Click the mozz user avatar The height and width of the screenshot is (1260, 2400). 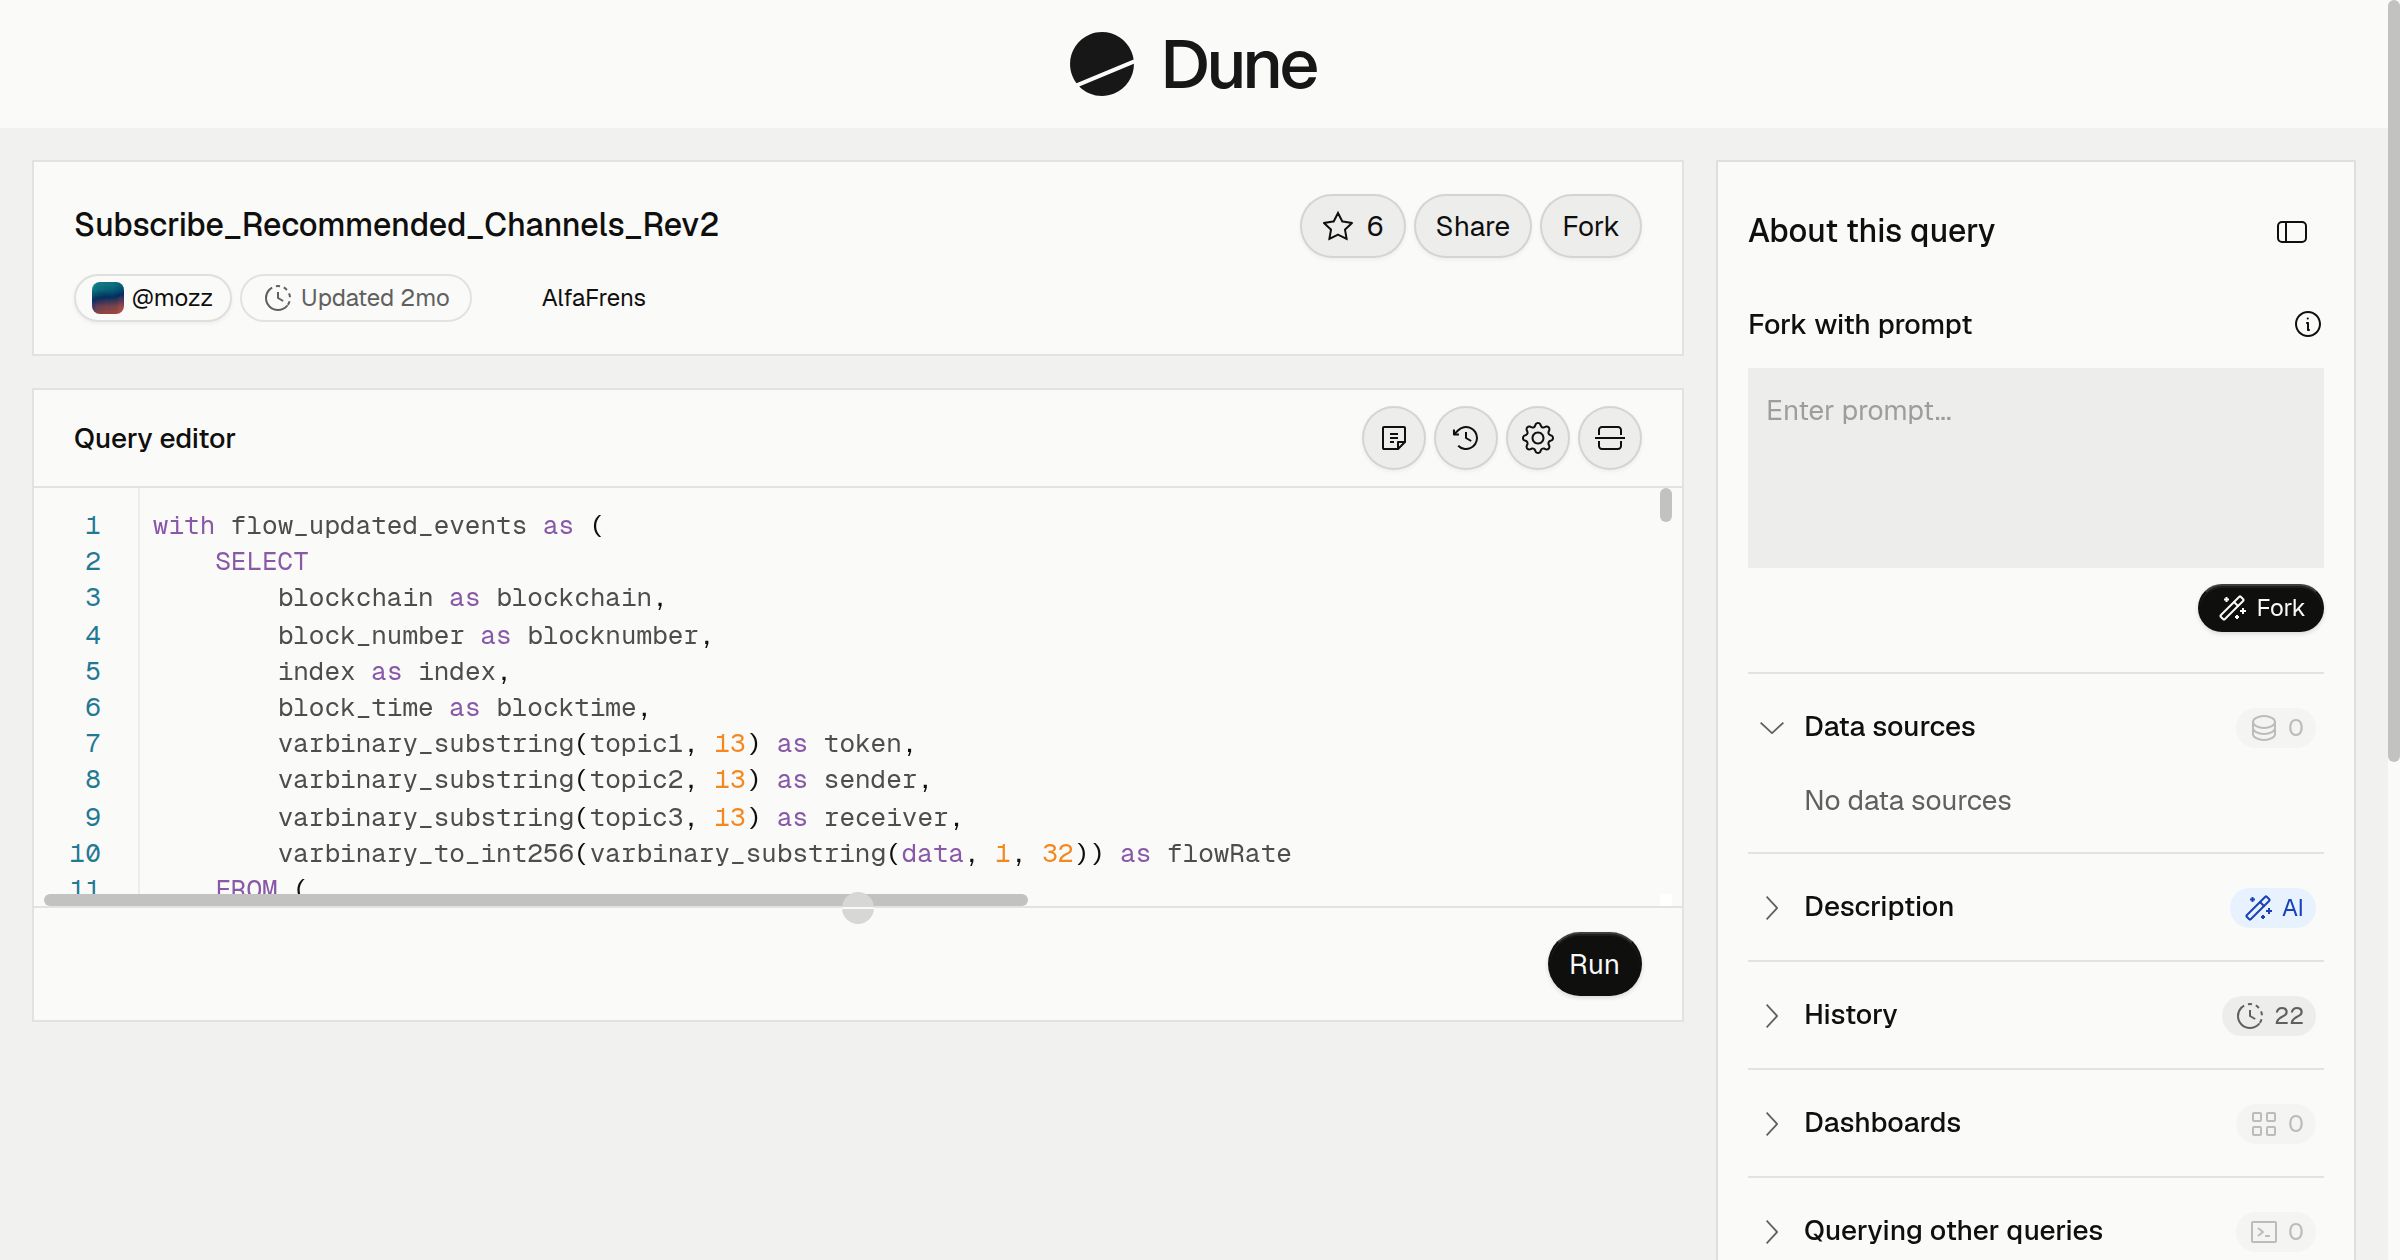[x=108, y=298]
